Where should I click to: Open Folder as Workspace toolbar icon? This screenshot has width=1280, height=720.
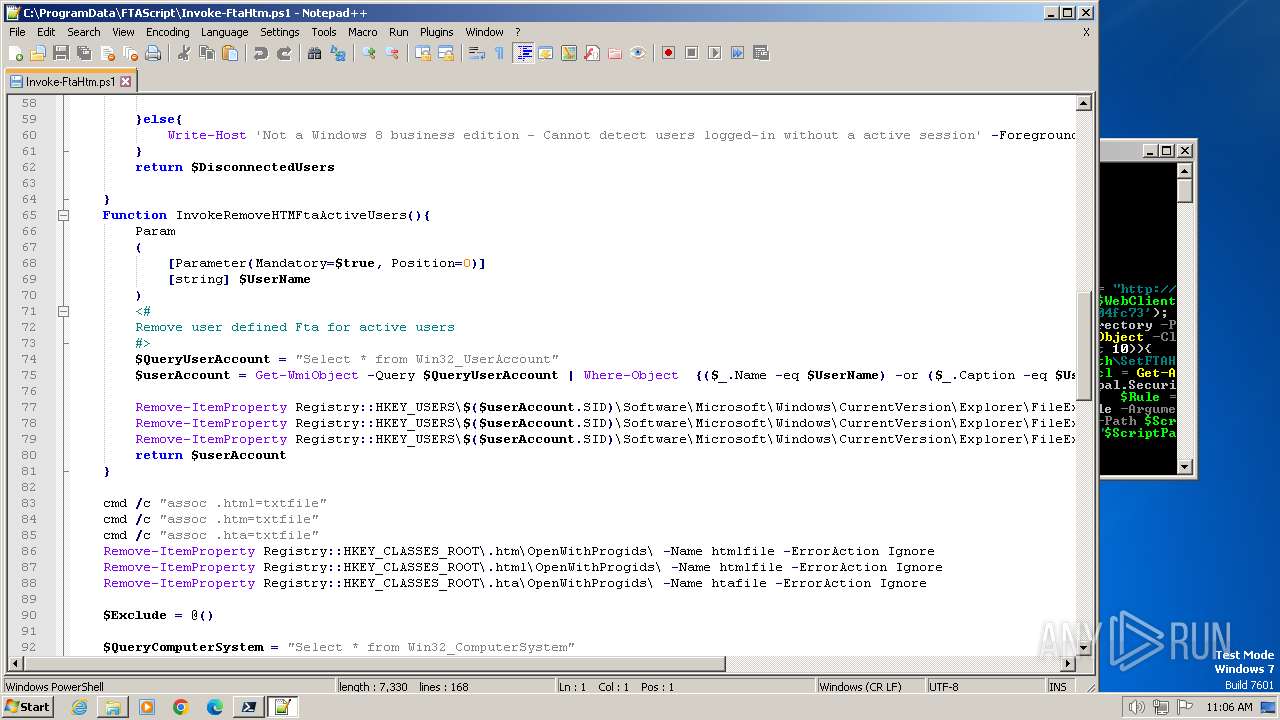pyautogui.click(x=614, y=53)
